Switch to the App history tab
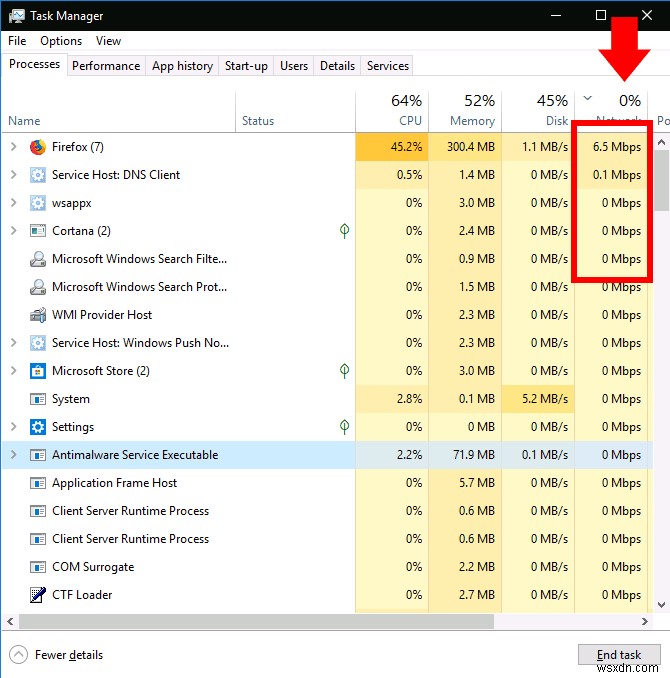The image size is (670, 678). click(x=182, y=66)
